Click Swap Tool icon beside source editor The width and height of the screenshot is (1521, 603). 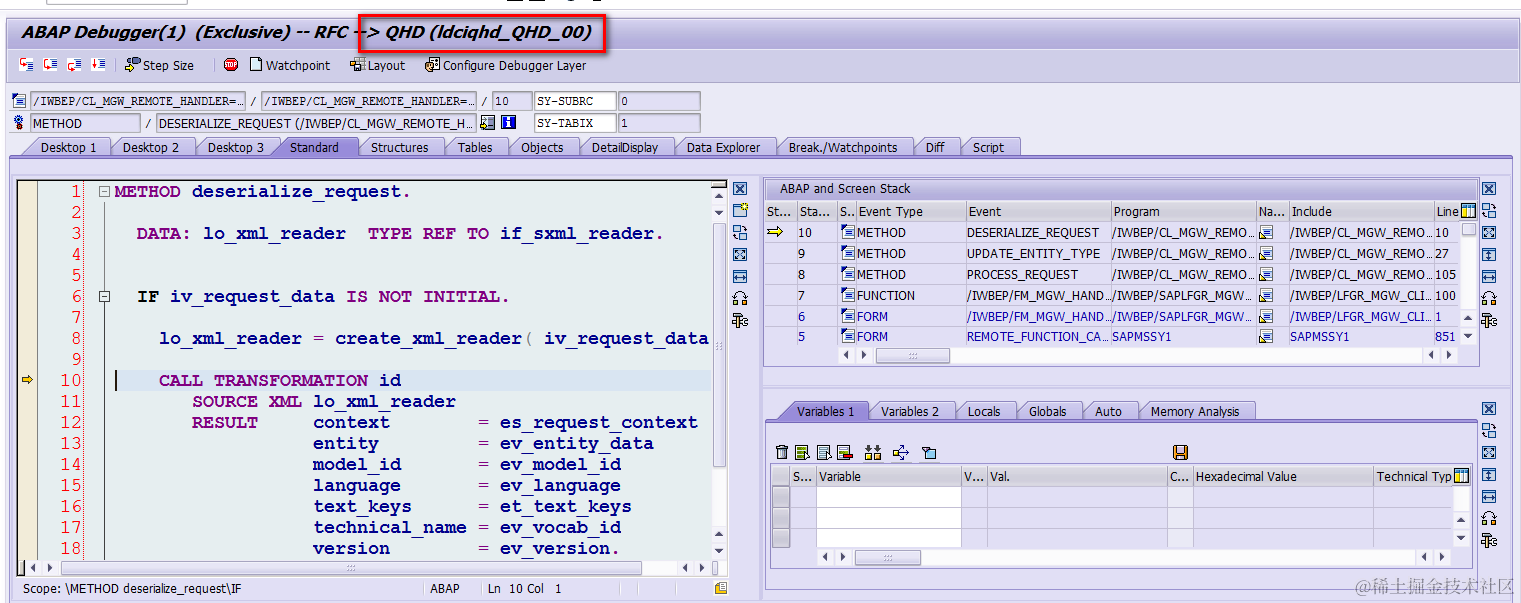point(740,232)
